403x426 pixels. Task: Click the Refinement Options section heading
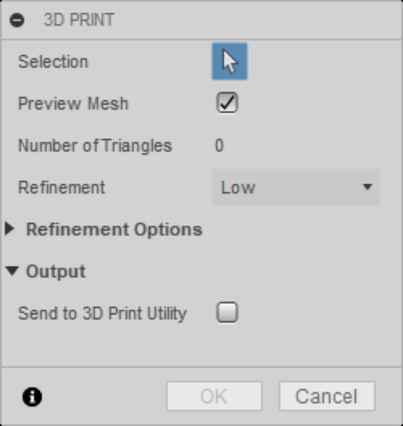[x=114, y=230]
